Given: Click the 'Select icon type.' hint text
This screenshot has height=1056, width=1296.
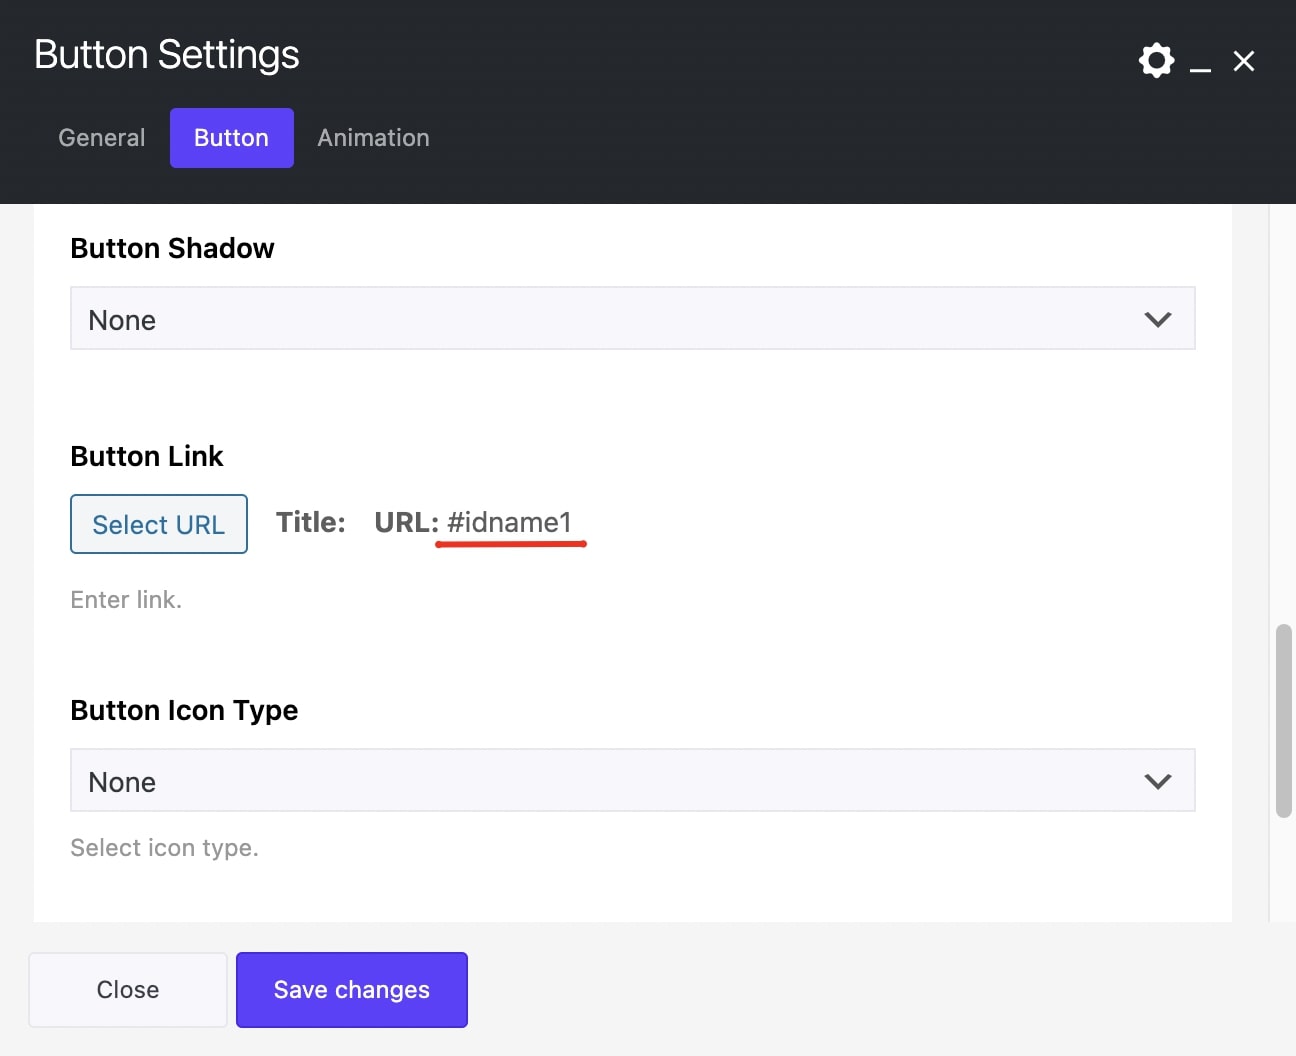Looking at the screenshot, I should [164, 848].
